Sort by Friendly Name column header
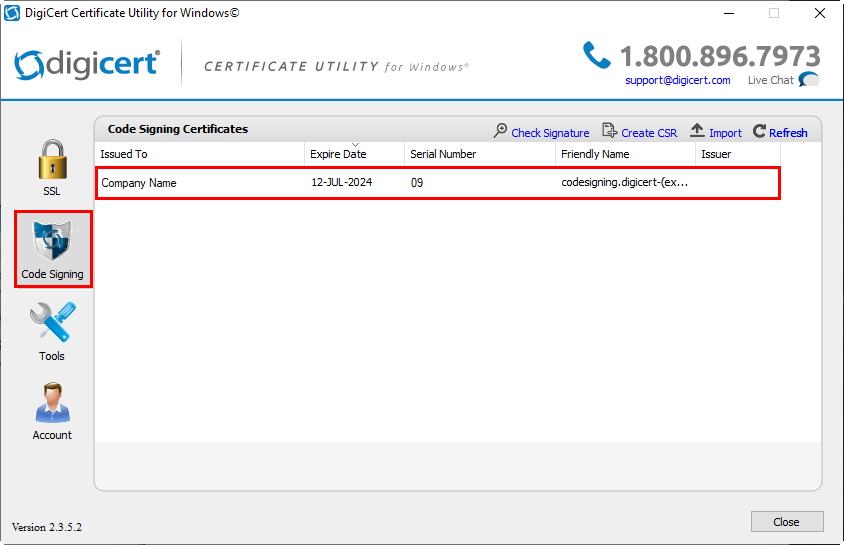Image resolution: width=844 pixels, height=545 pixels. click(x=625, y=154)
